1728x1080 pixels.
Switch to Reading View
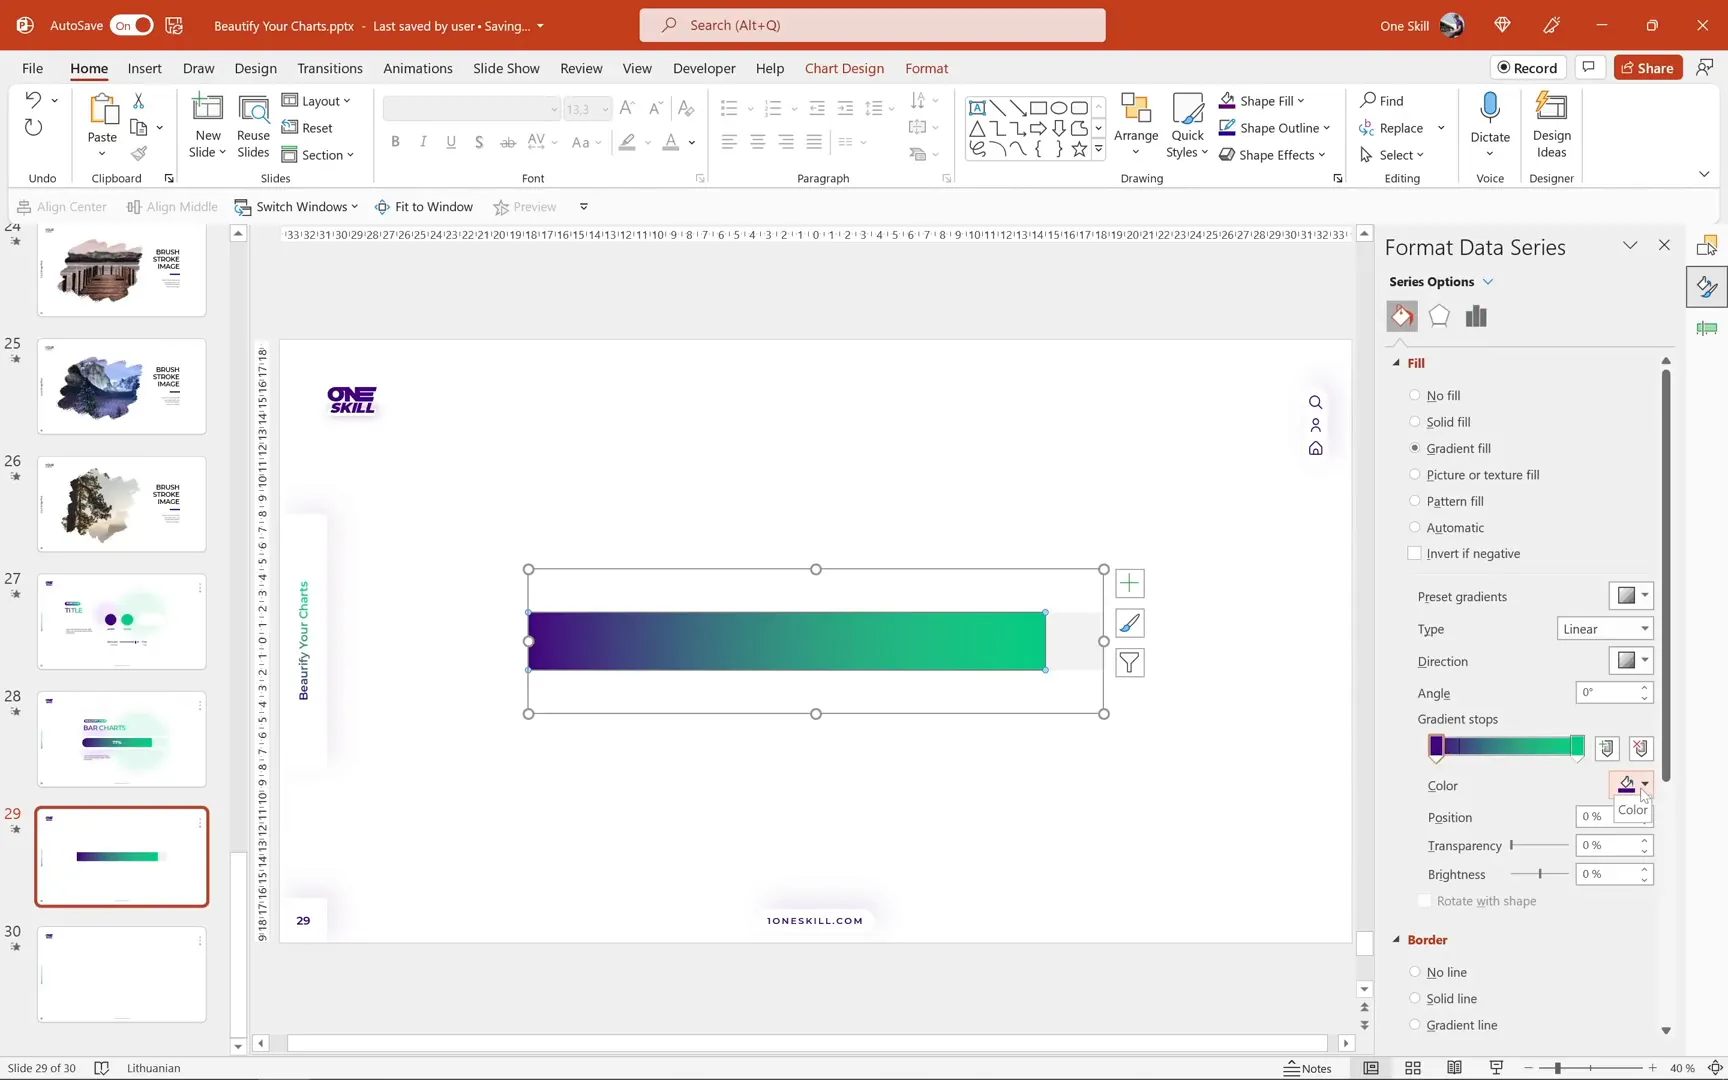[1455, 1068]
